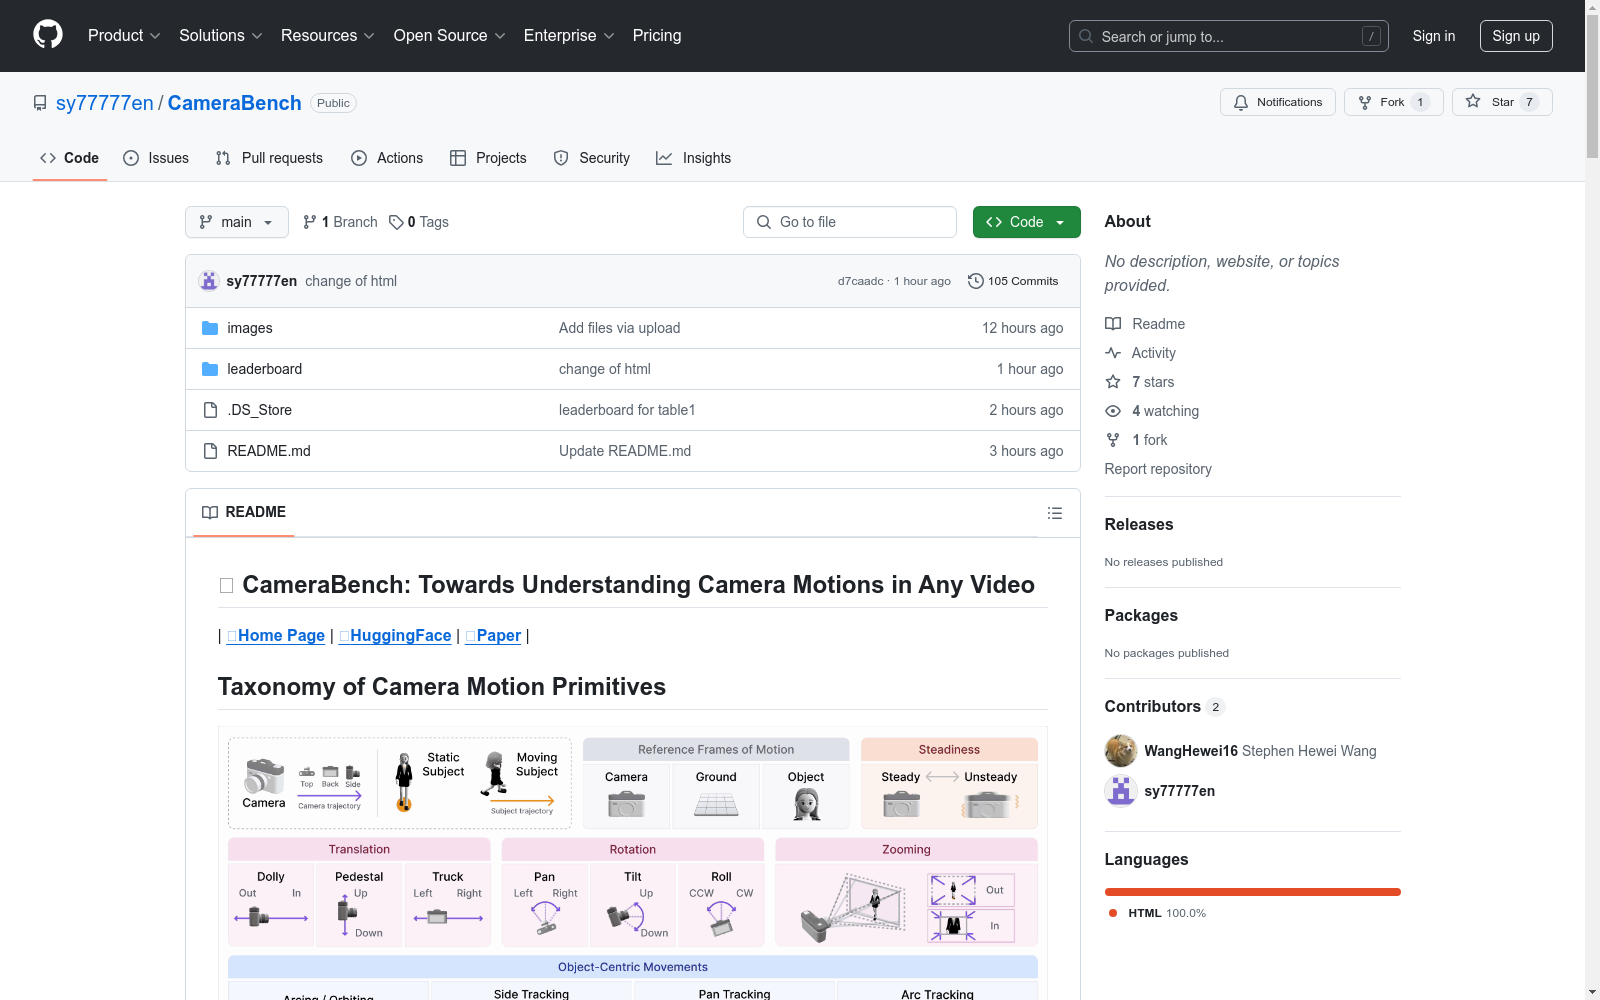Click the branch icon next to 1 Branch
The height and width of the screenshot is (1000, 1600).
point(310,222)
